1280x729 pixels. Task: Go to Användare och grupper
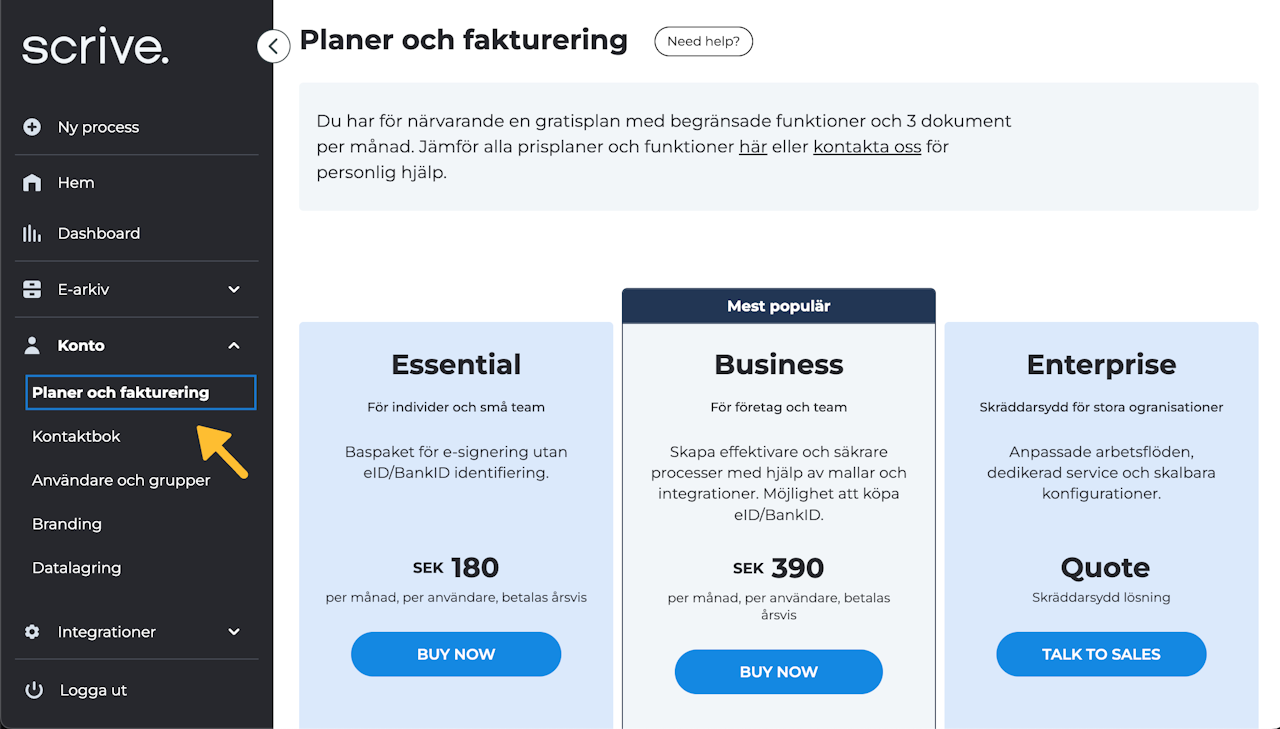coord(121,480)
